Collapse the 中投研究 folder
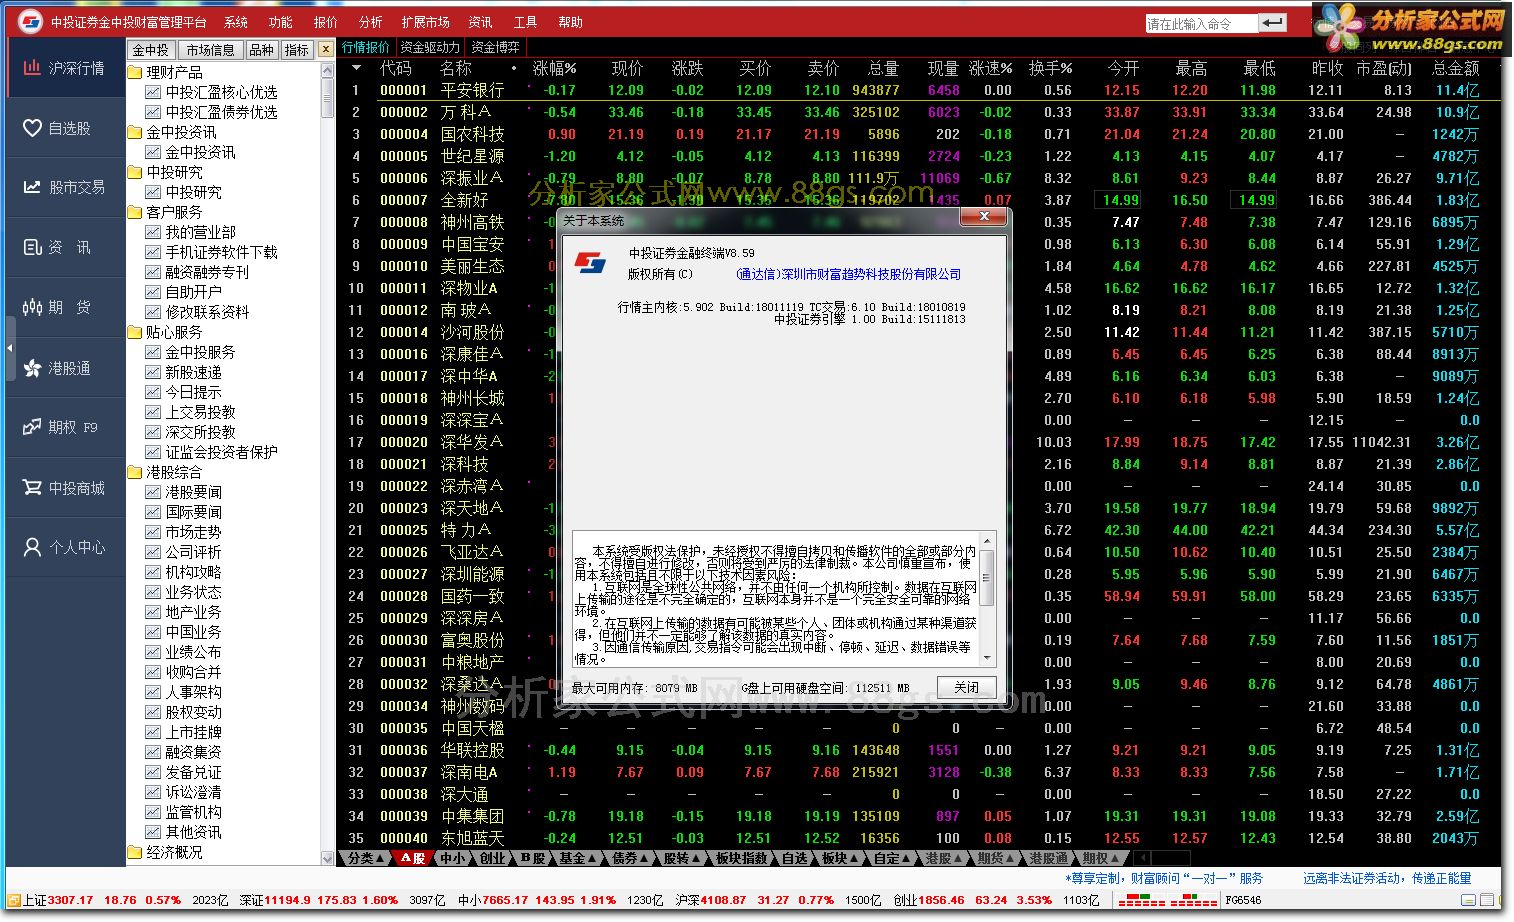 click(135, 172)
